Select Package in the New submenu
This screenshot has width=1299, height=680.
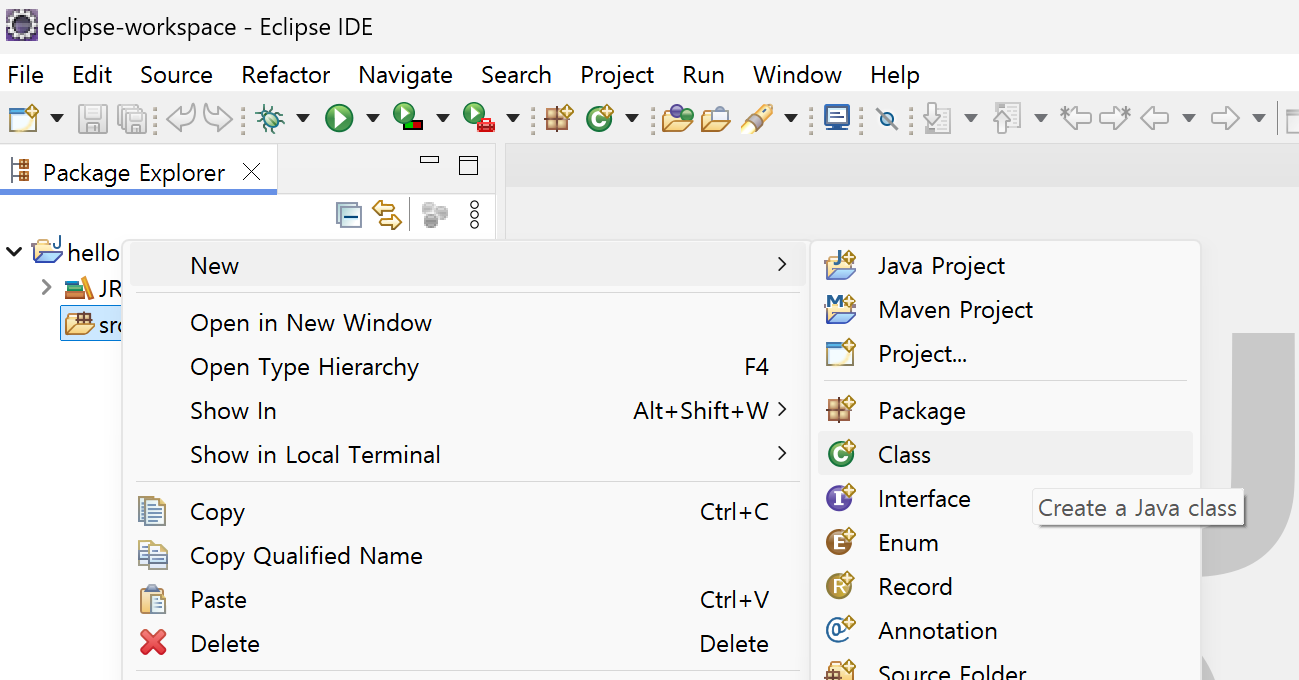click(x=1005, y=411)
